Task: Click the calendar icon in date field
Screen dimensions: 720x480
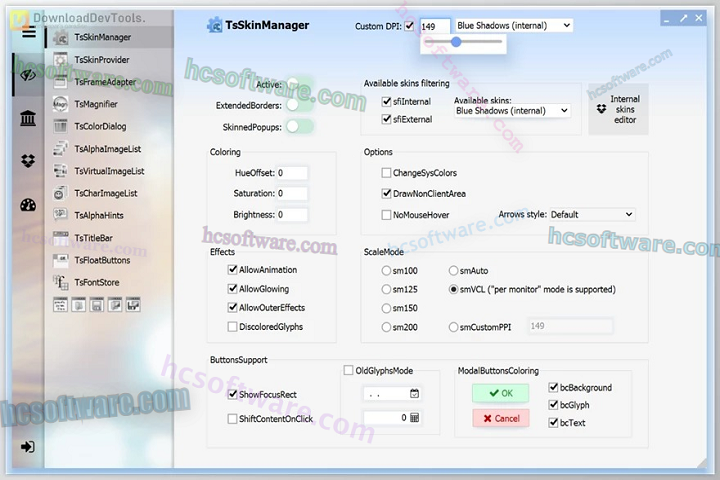Action: tap(414, 394)
